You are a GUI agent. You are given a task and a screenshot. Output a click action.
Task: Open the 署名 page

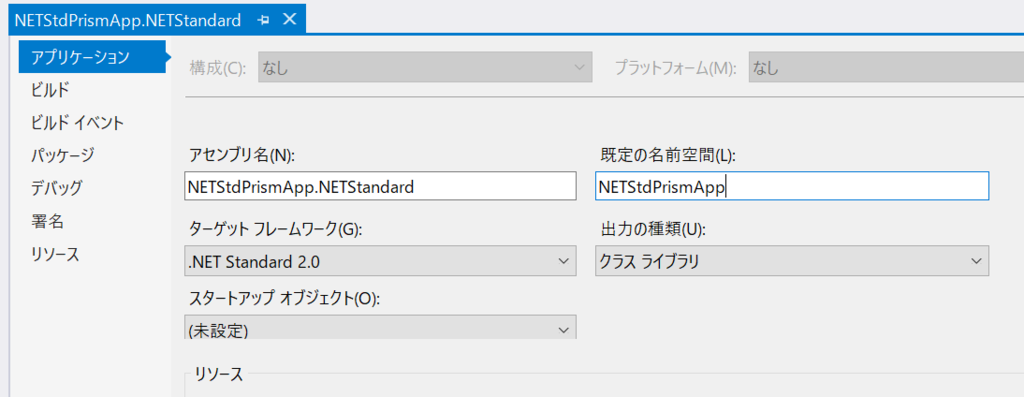[47, 221]
